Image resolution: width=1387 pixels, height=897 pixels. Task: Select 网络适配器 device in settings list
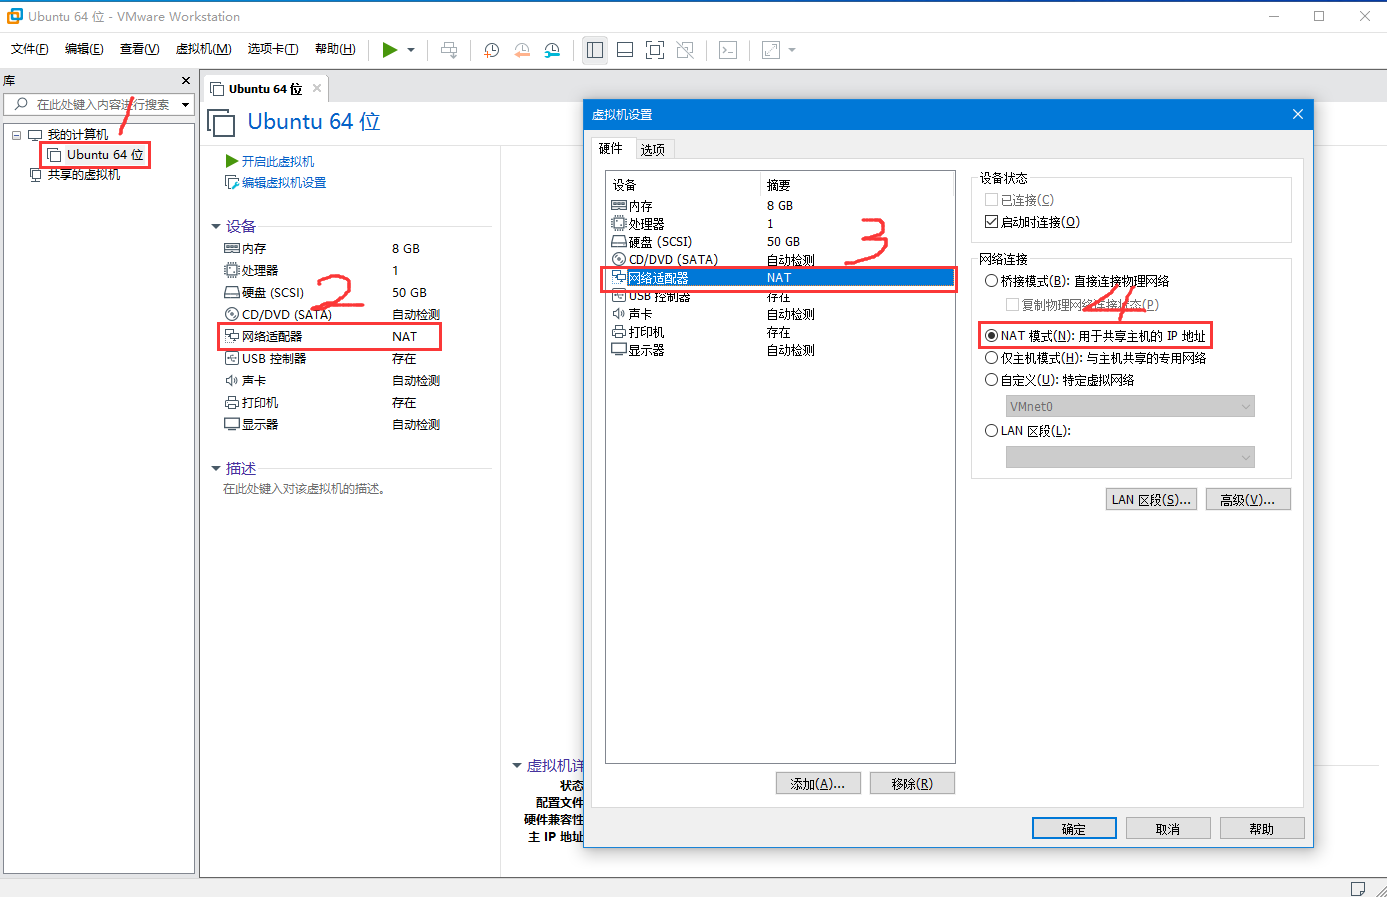pos(780,278)
